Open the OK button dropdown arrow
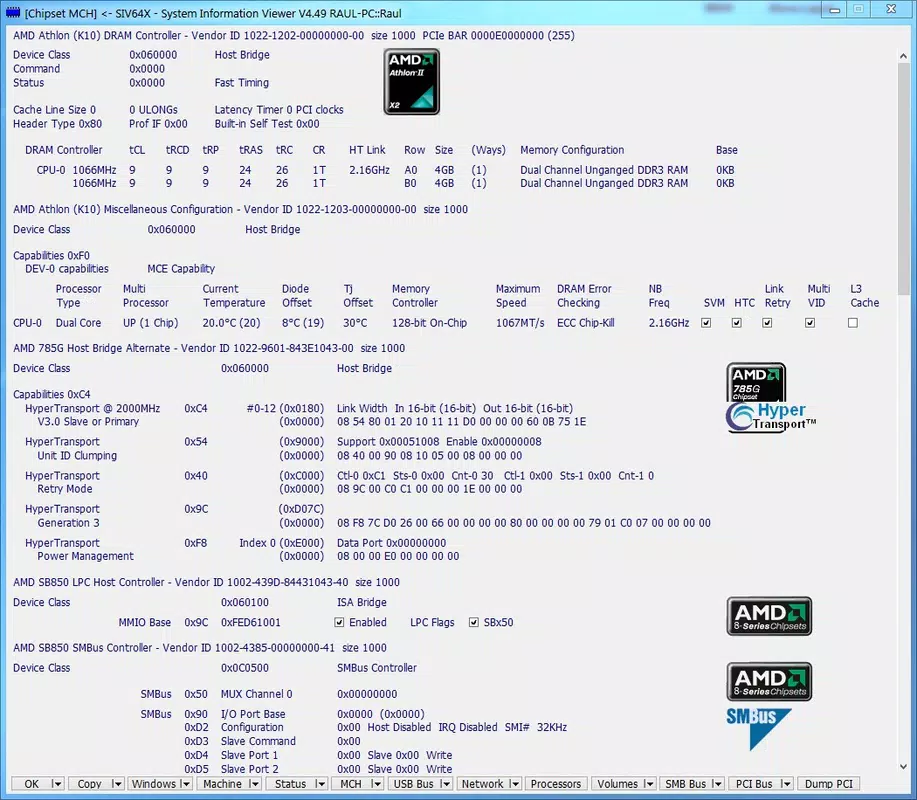 56,784
